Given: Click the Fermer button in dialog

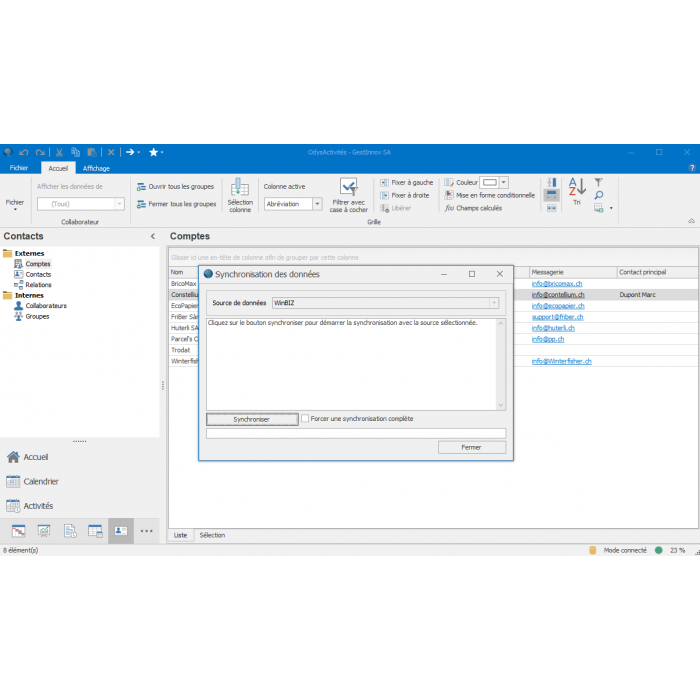Looking at the screenshot, I should pyautogui.click(x=472, y=447).
